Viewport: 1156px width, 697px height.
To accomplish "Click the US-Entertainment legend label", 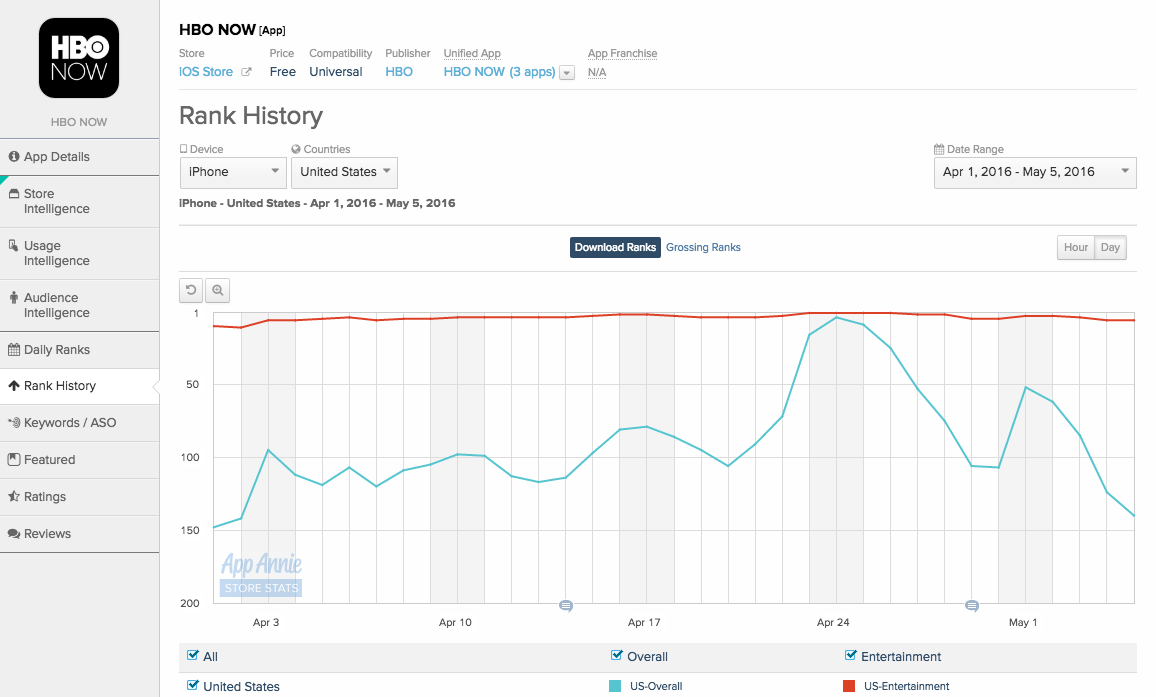I will pos(906,686).
